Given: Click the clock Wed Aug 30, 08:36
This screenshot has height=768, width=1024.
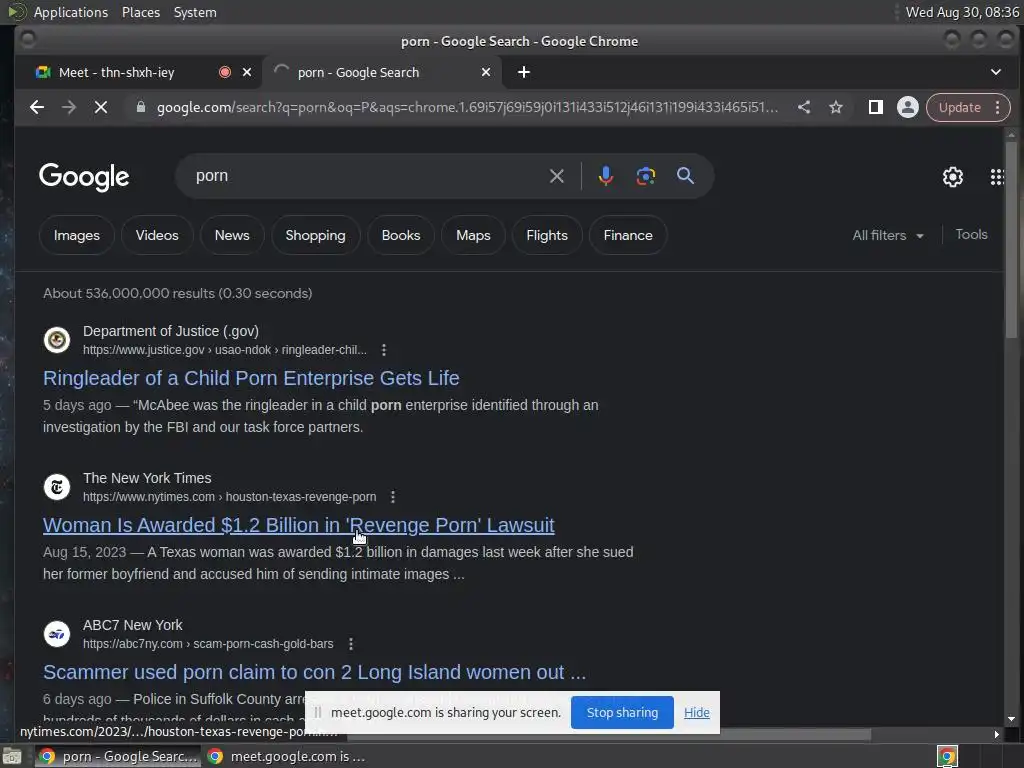Looking at the screenshot, I should 962,12.
